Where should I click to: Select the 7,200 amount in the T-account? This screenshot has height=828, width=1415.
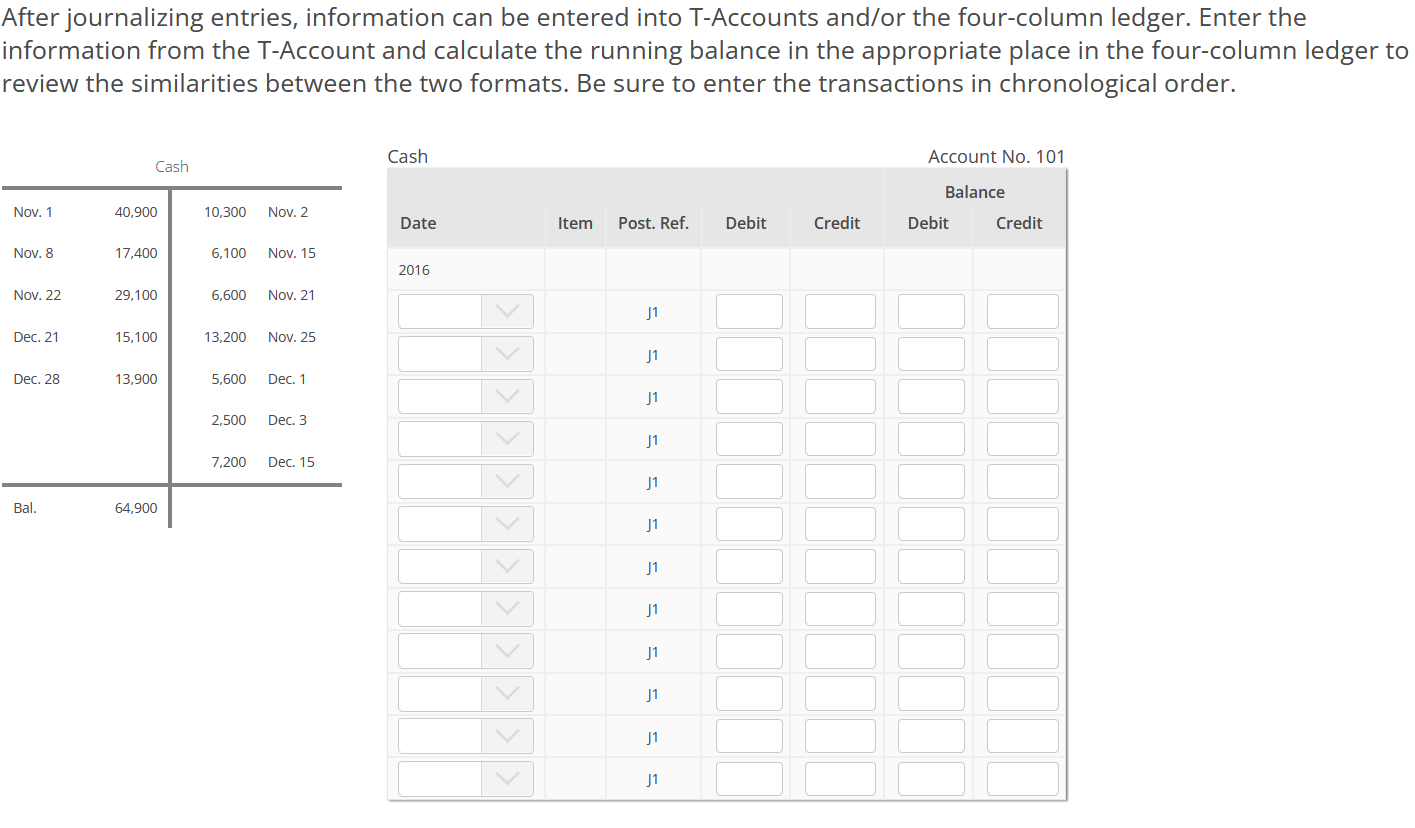pos(229,462)
